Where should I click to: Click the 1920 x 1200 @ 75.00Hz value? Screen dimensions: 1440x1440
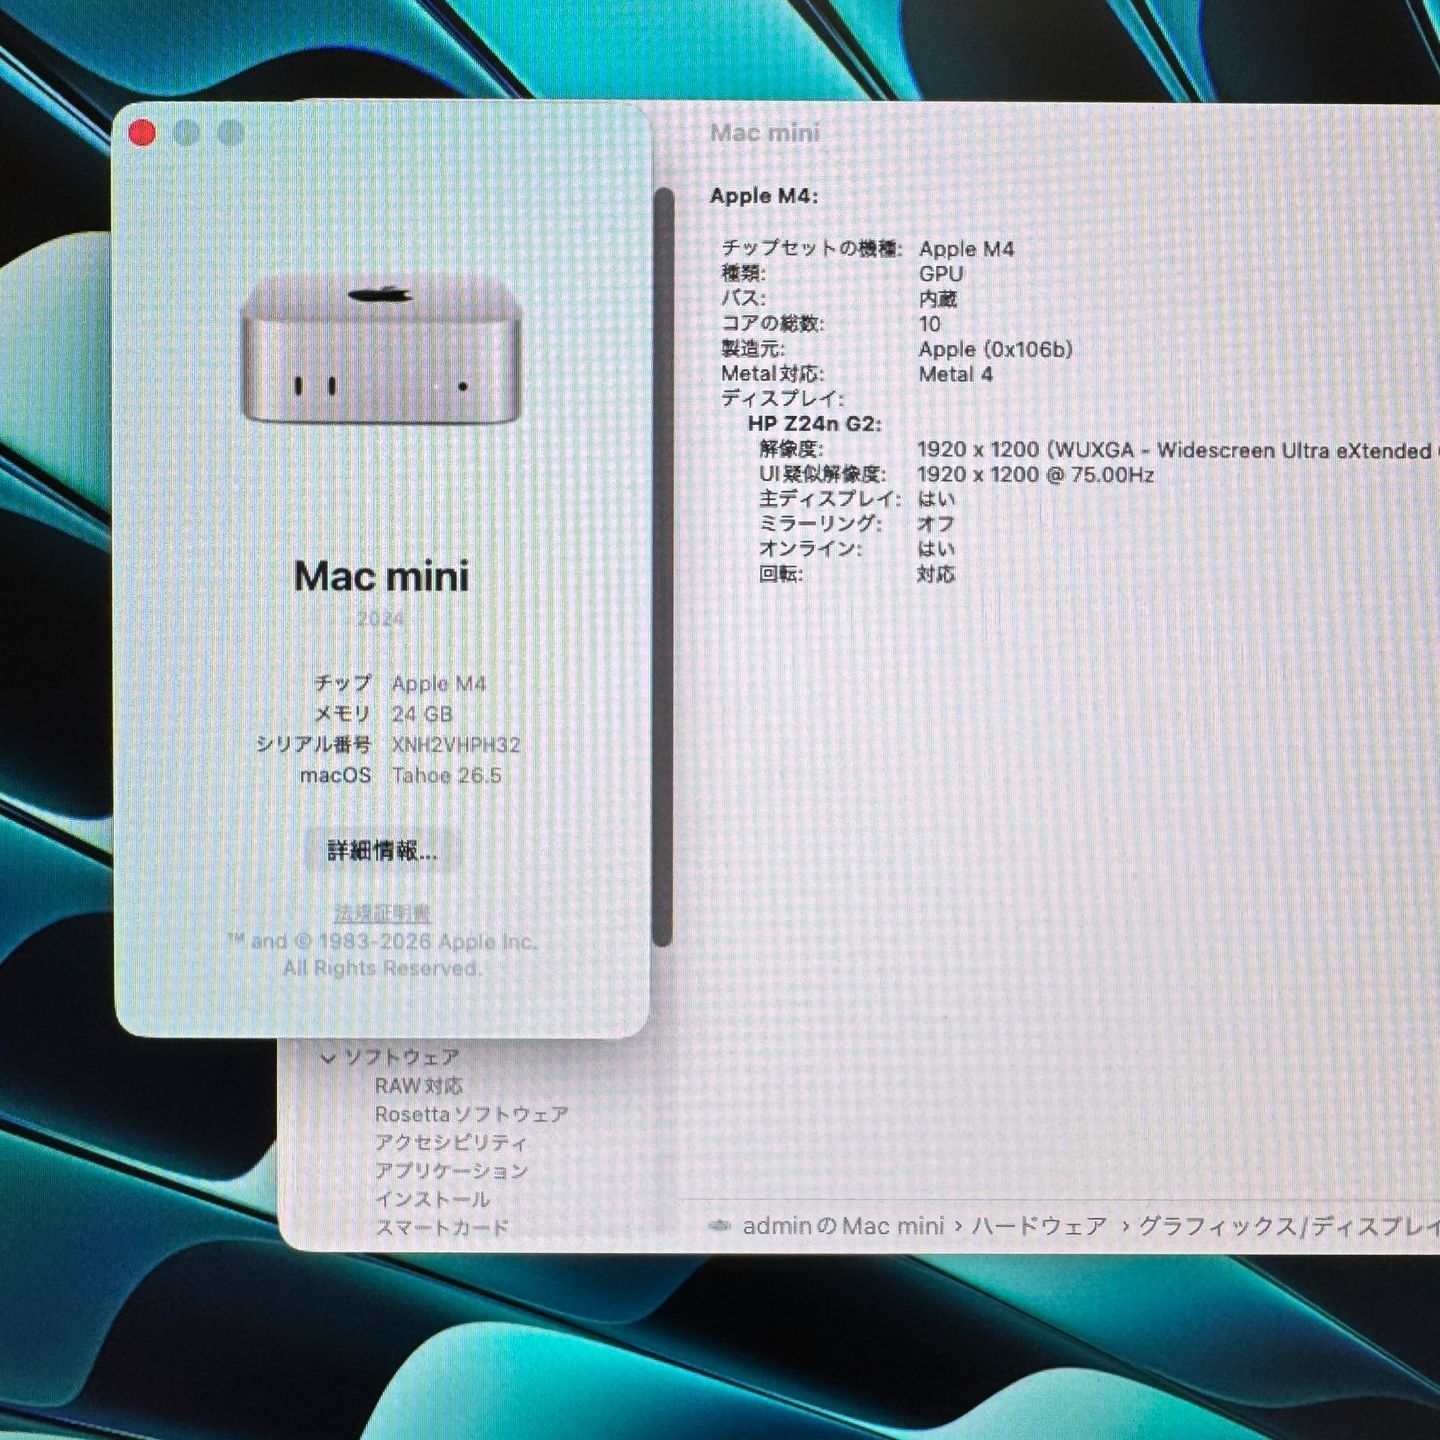(1036, 475)
